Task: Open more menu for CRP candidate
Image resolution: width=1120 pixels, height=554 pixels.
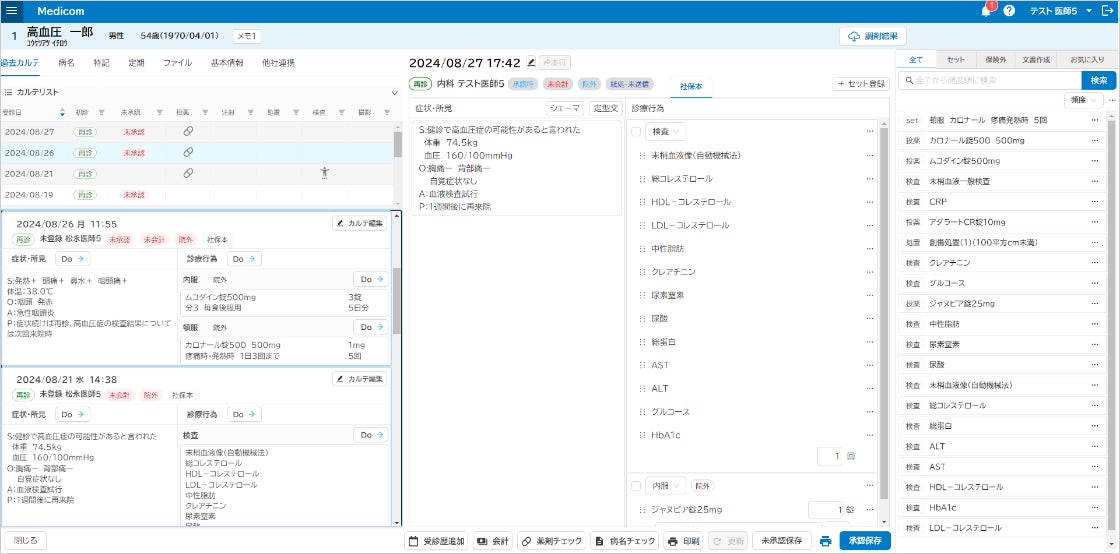Action: pyautogui.click(x=1095, y=202)
